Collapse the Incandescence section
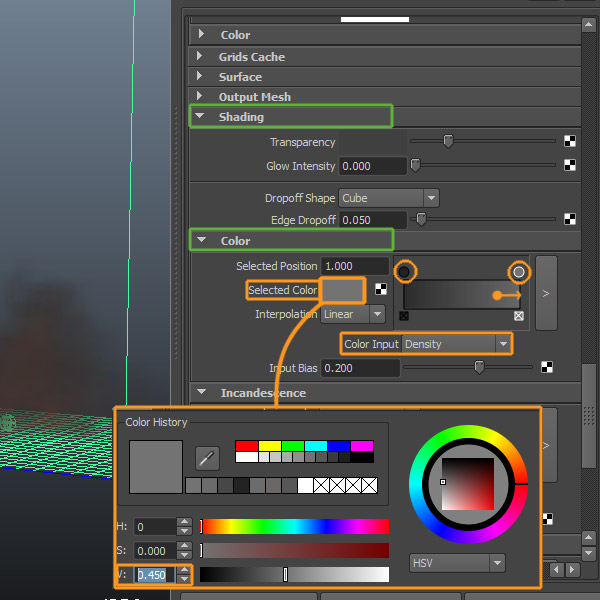The image size is (600, 600). point(201,391)
